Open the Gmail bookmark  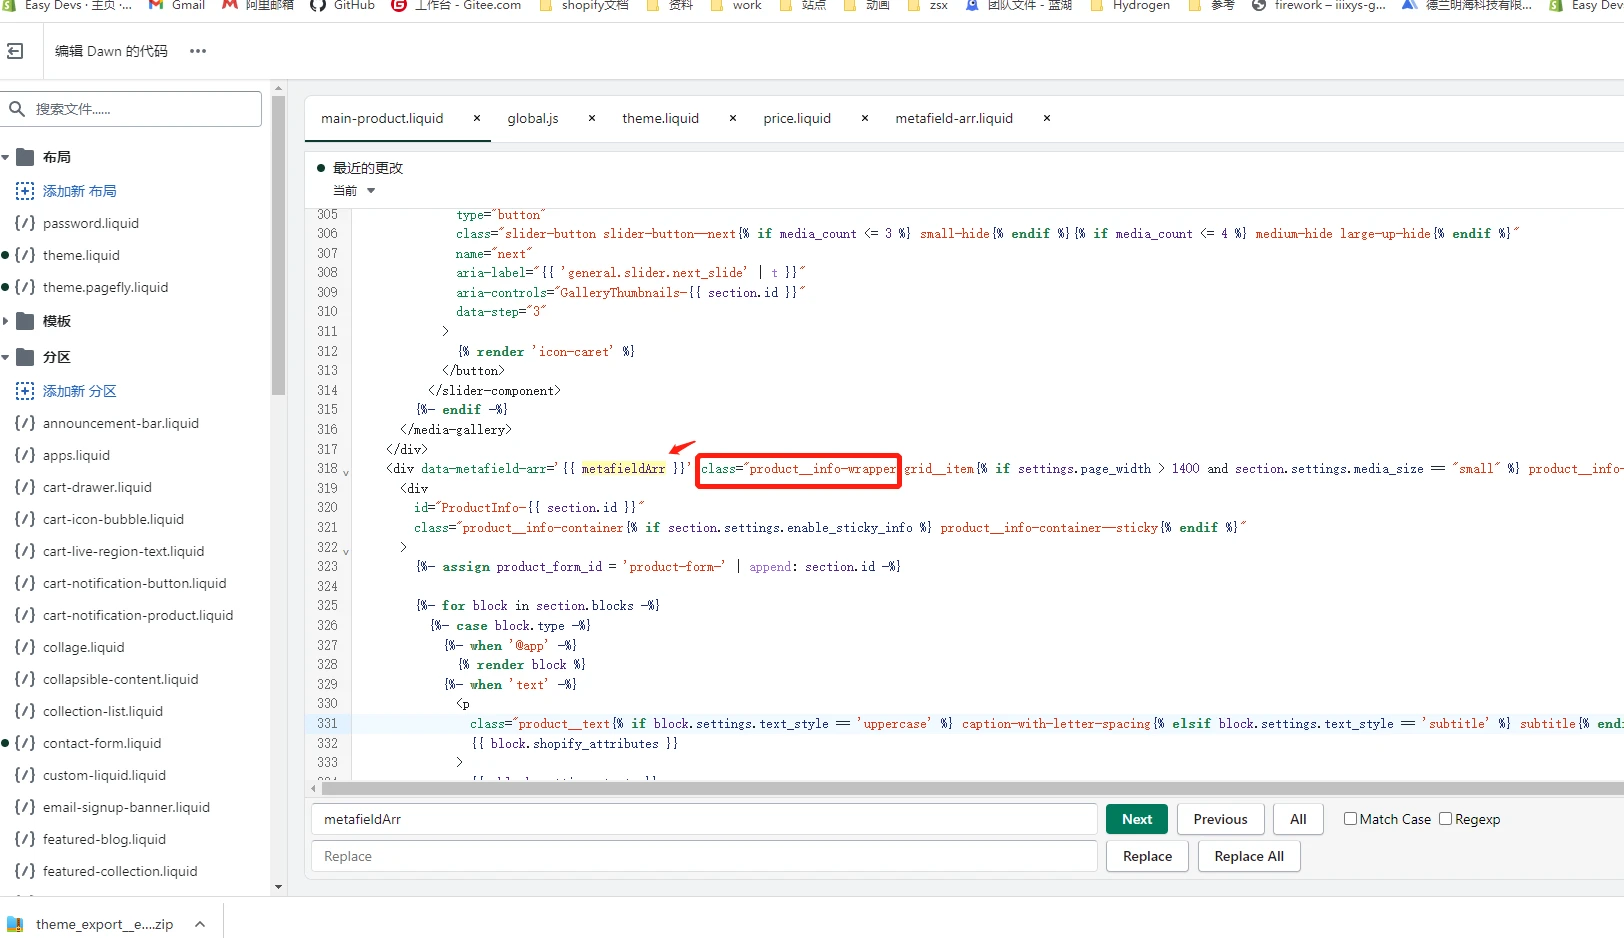(x=177, y=5)
